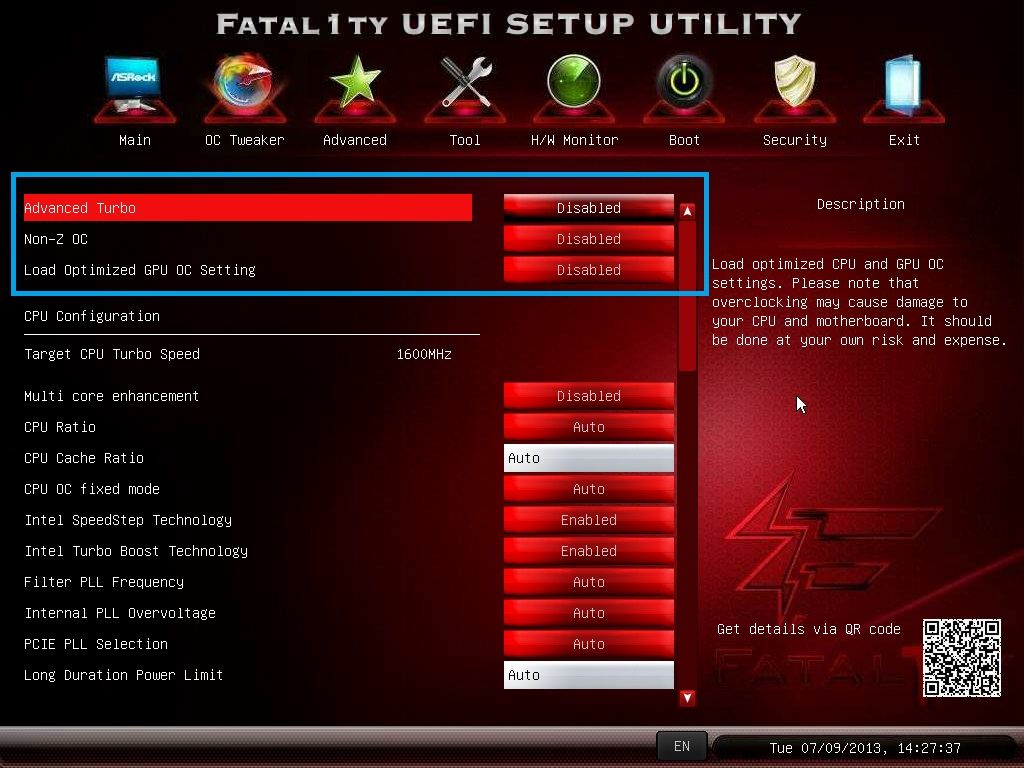Select the Intel Turbo Boost Technology label

click(136, 551)
